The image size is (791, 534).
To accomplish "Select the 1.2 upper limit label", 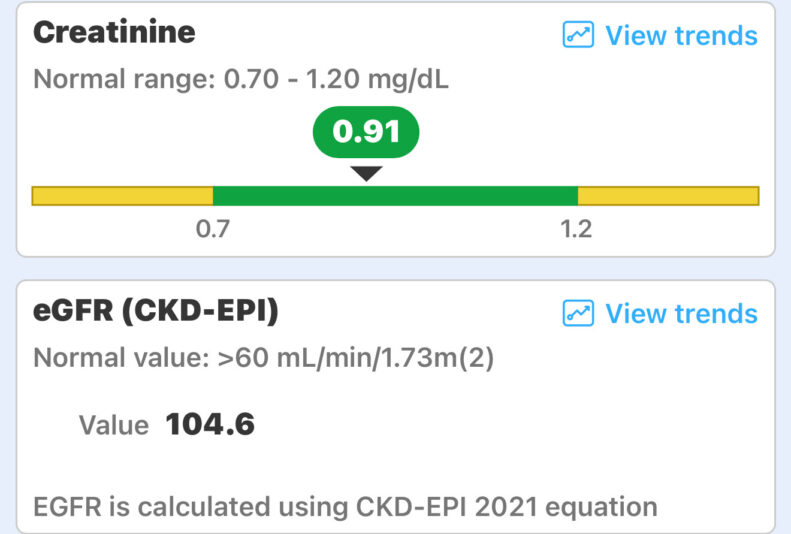I will 576,229.
